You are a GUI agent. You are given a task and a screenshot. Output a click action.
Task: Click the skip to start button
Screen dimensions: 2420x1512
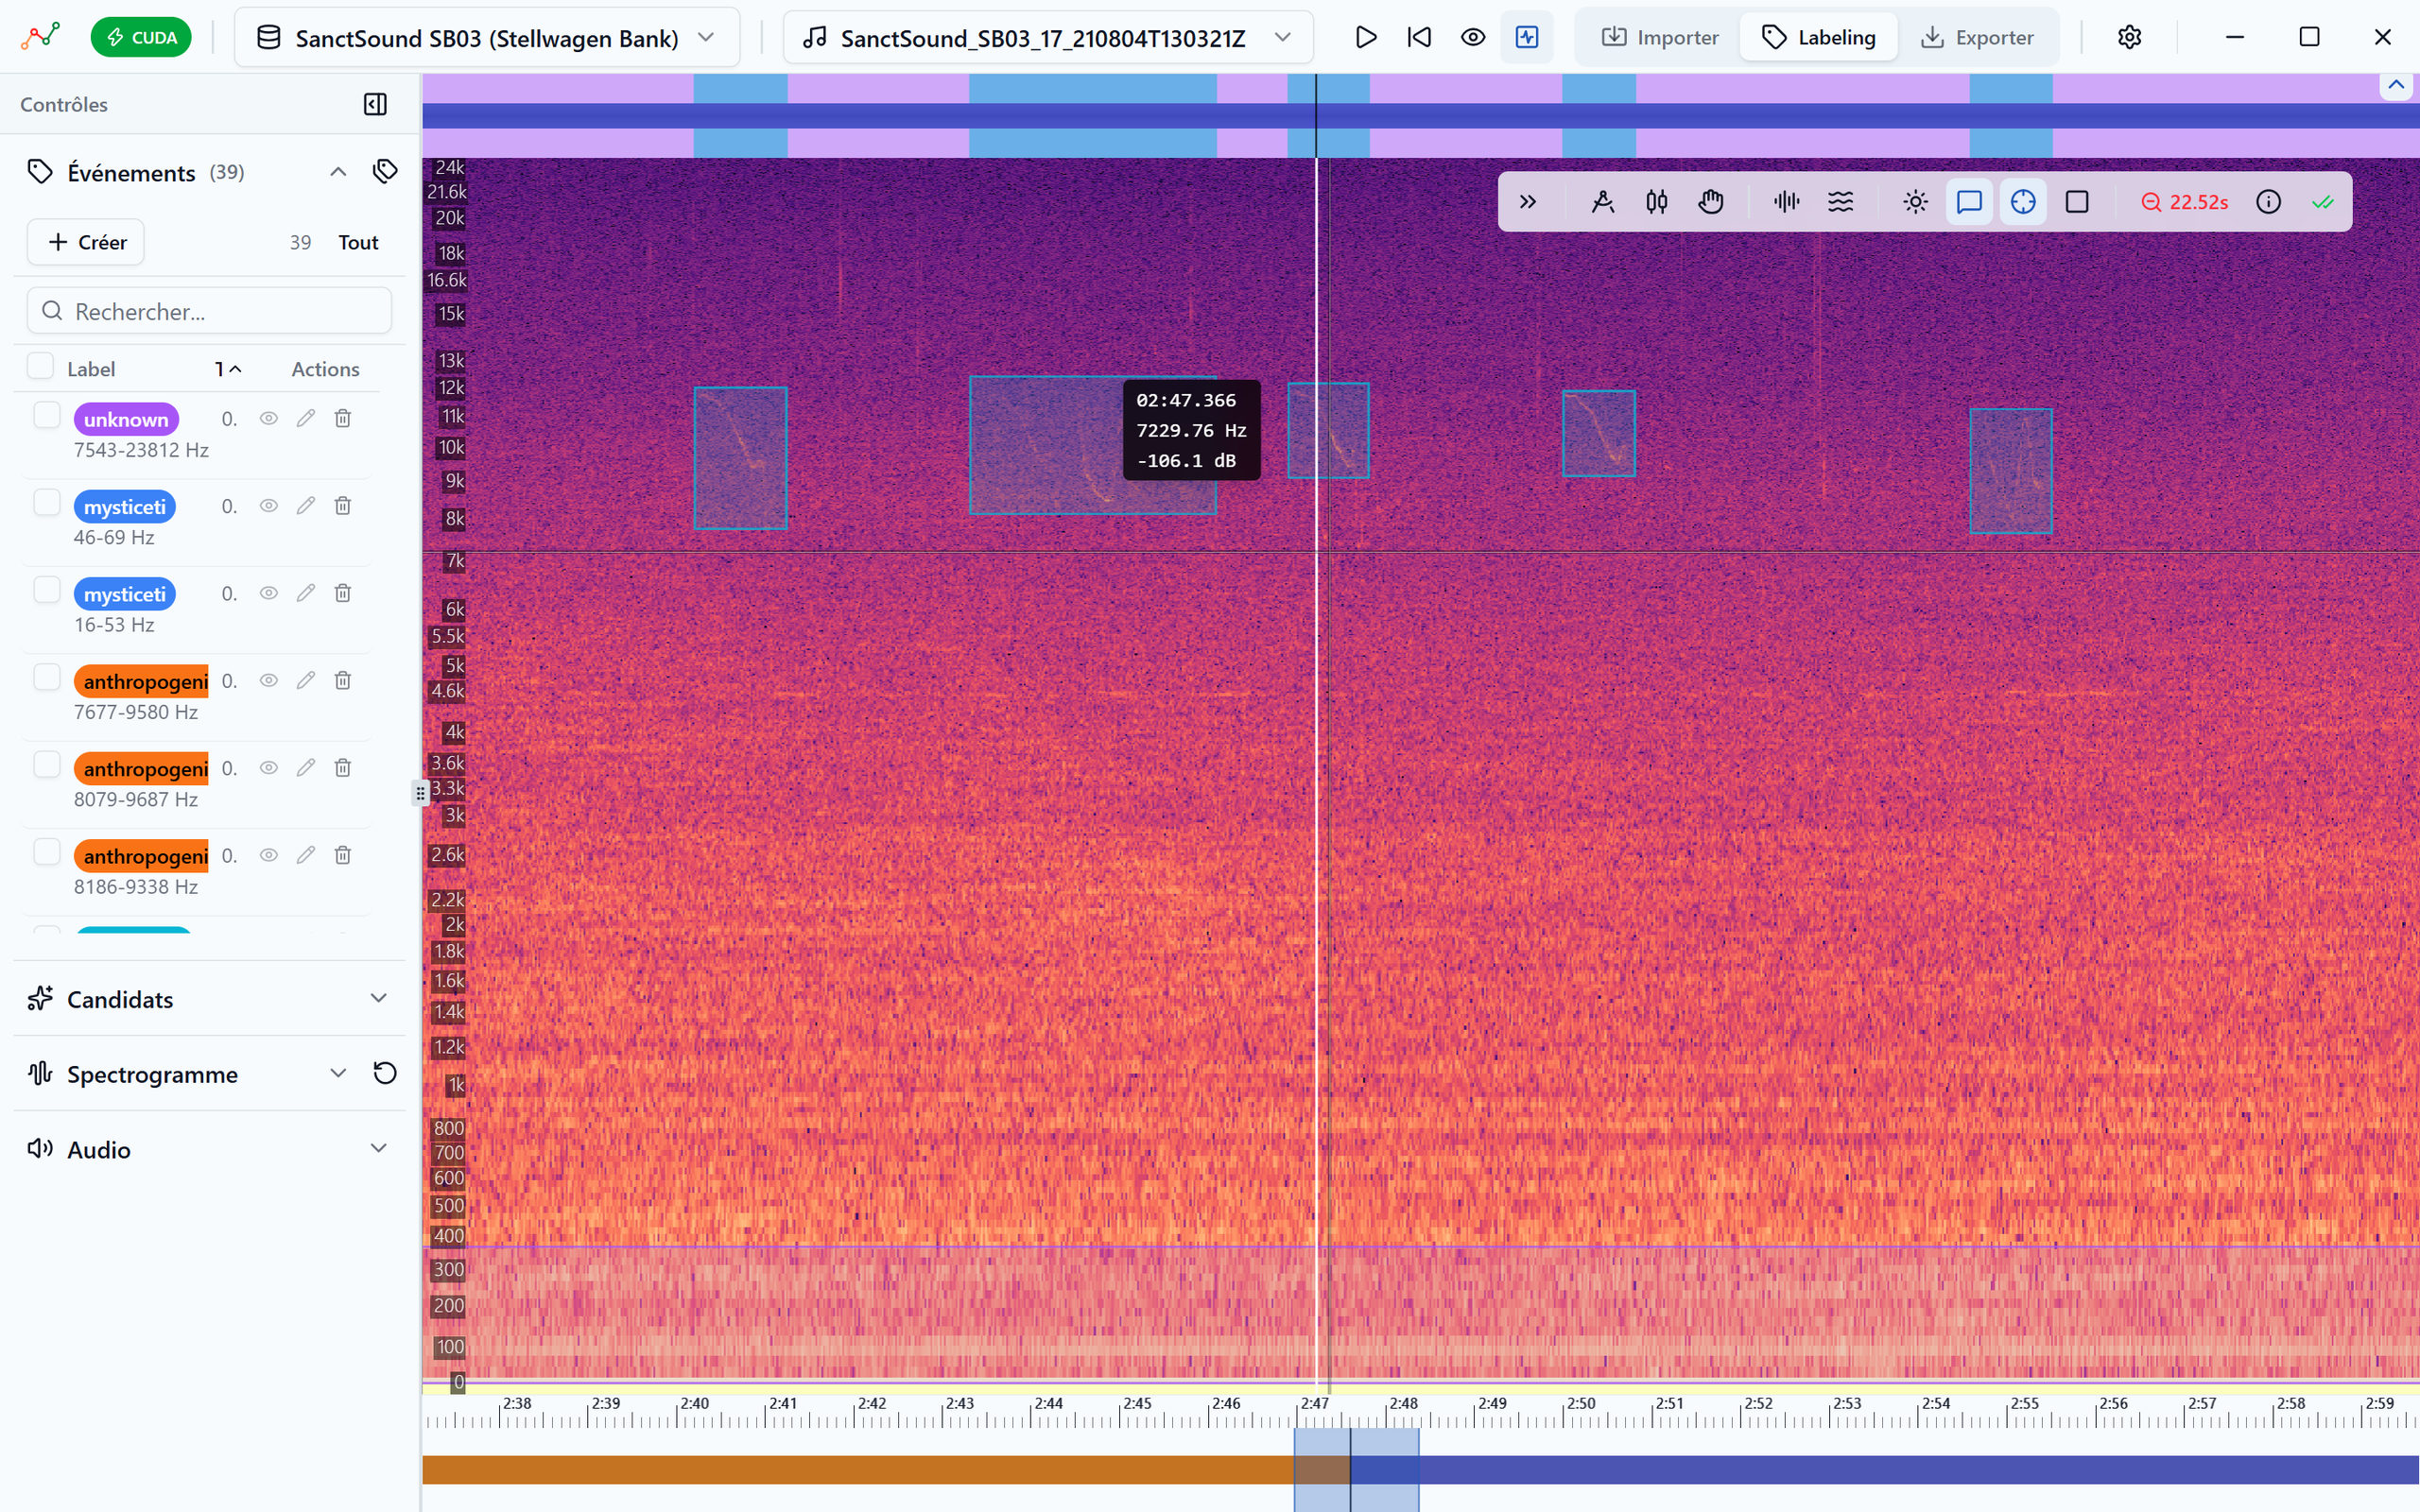click(x=1419, y=37)
